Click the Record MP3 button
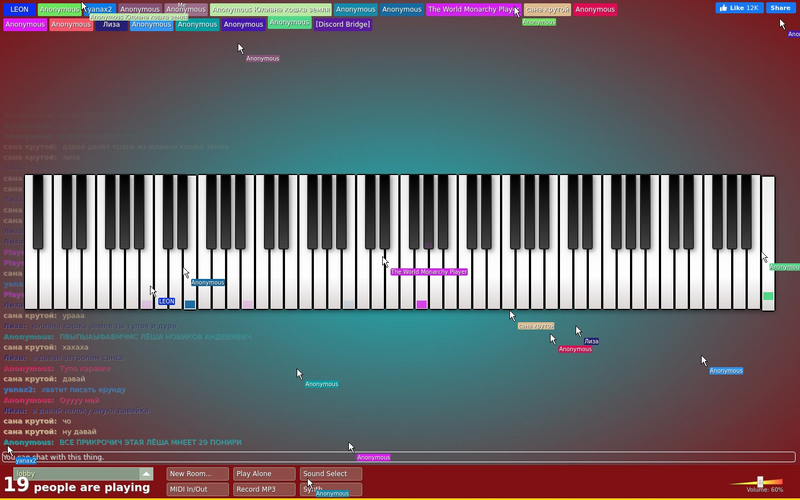Viewport: 800px width, 500px height. click(264, 489)
